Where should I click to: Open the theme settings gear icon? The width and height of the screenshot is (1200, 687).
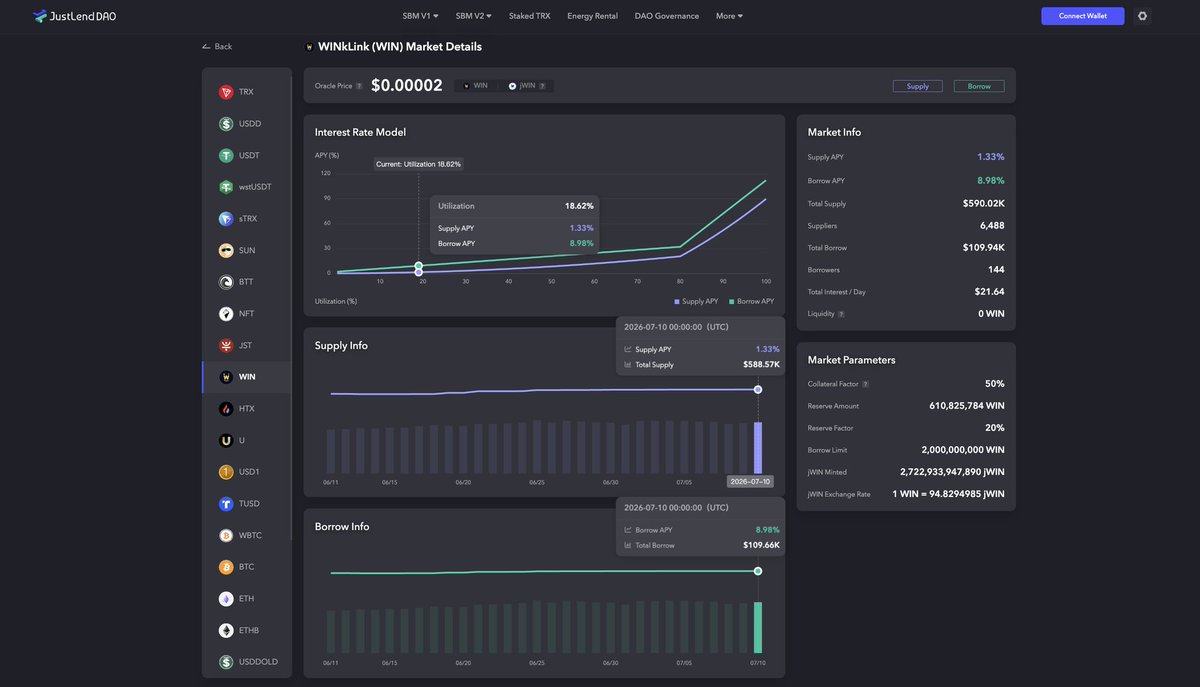[x=1143, y=16]
